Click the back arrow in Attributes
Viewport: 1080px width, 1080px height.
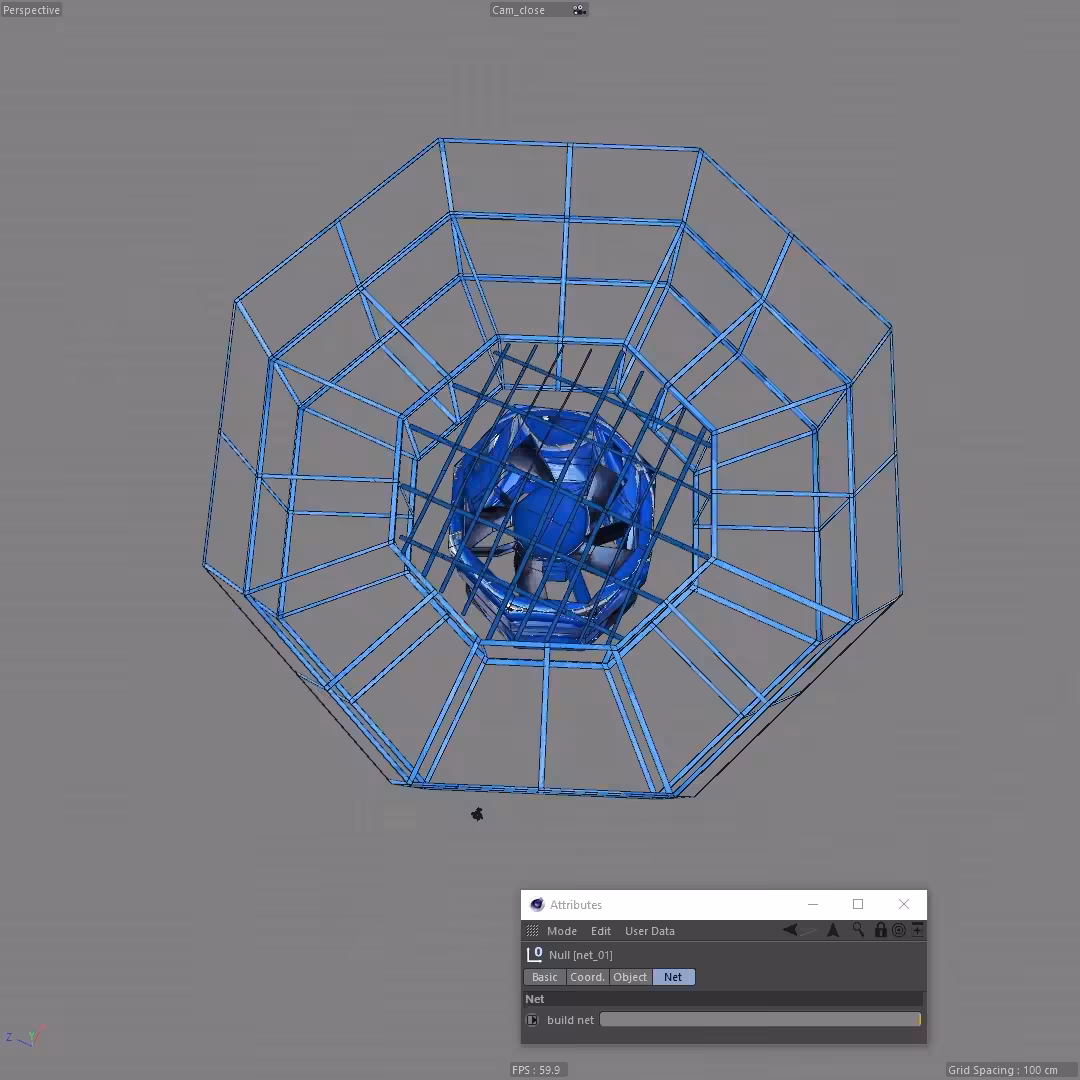tap(790, 930)
